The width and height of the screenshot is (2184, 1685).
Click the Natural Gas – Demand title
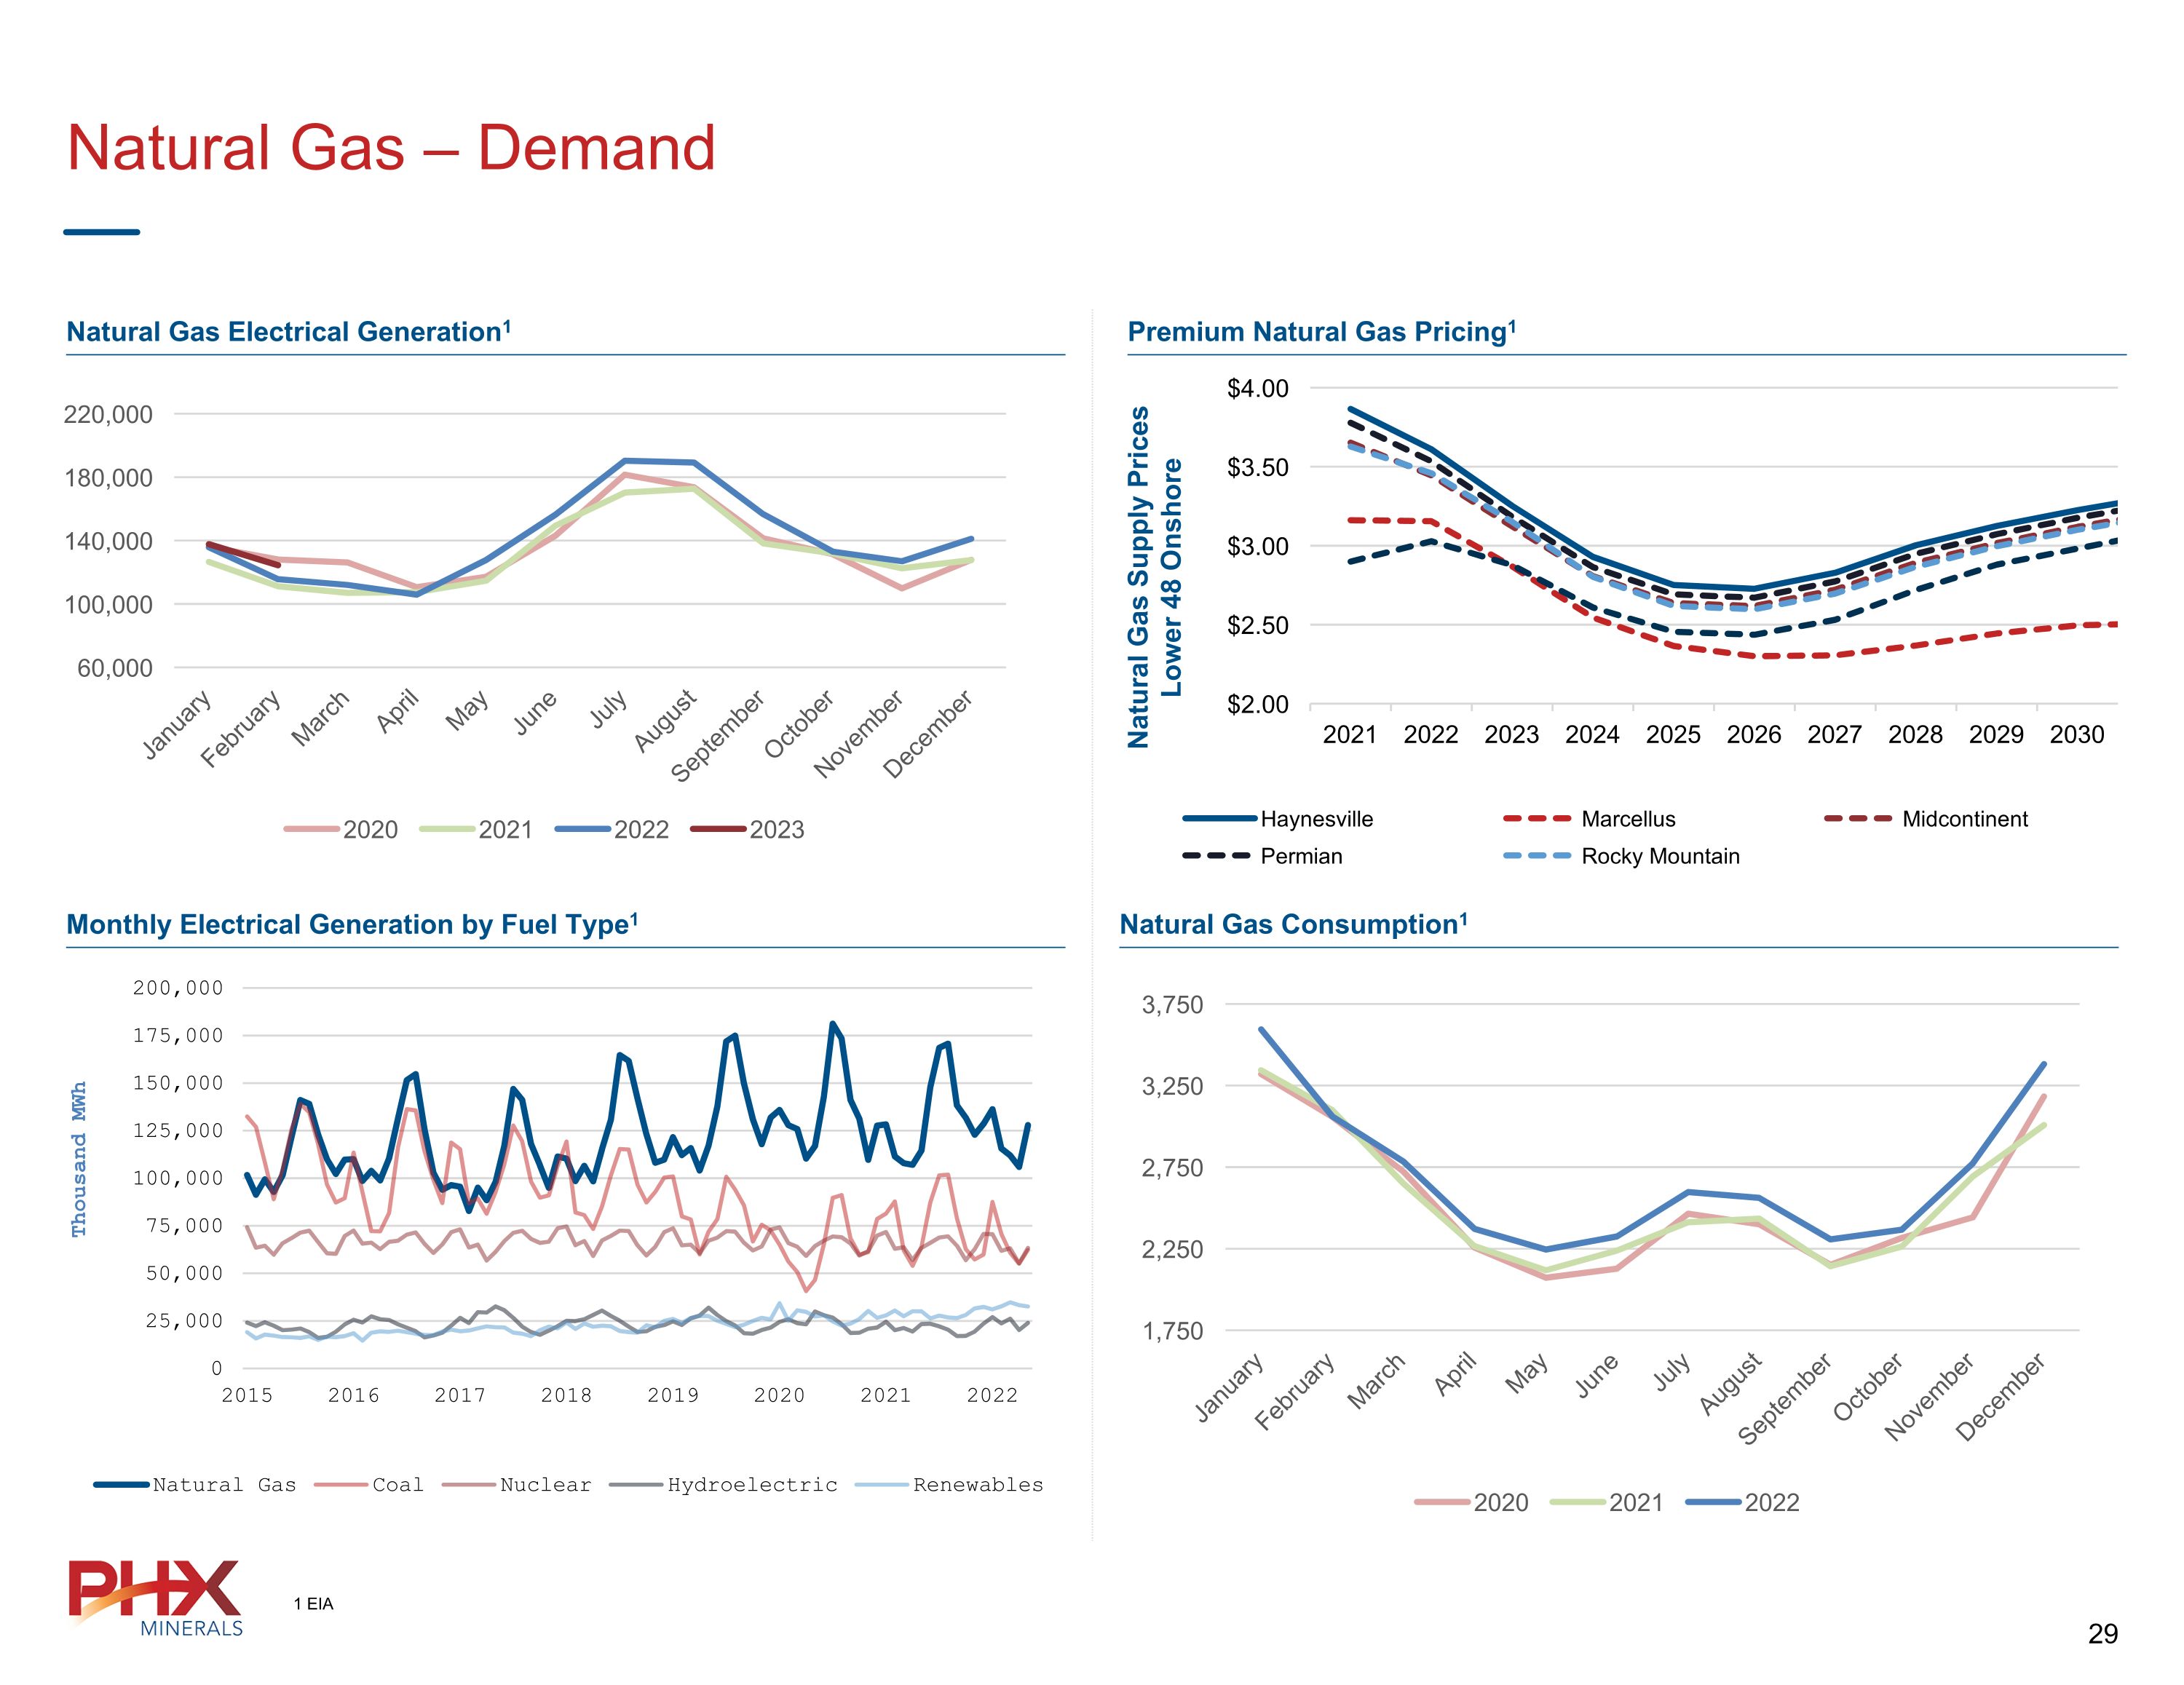(x=391, y=148)
